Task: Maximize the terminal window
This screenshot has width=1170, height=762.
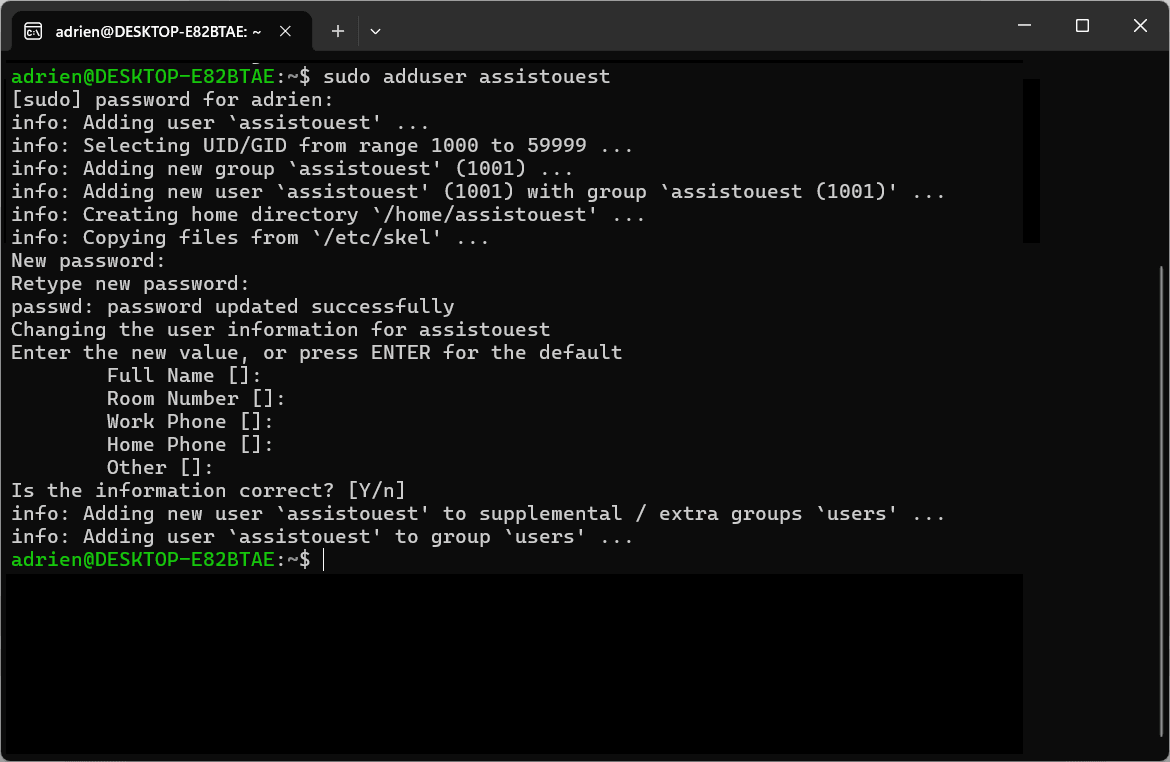Action: (1082, 25)
